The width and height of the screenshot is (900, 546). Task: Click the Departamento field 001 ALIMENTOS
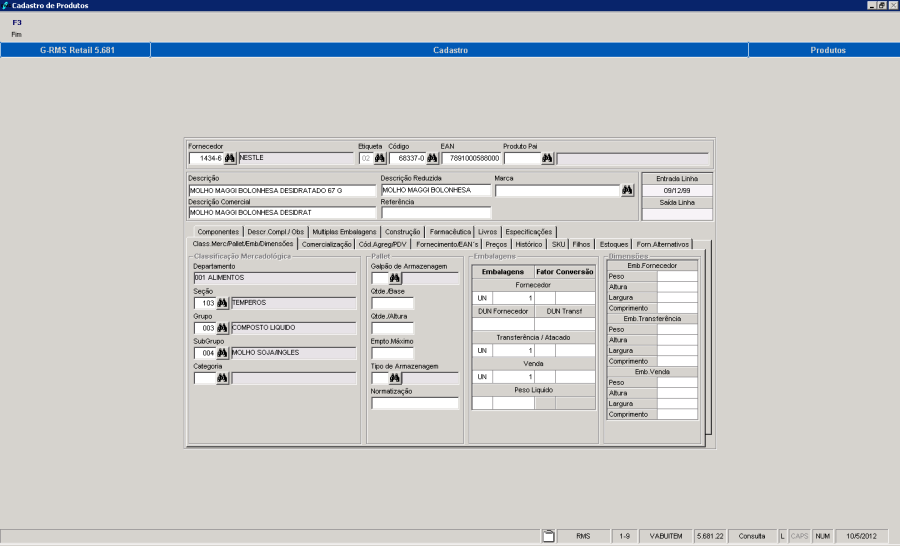[275, 278]
